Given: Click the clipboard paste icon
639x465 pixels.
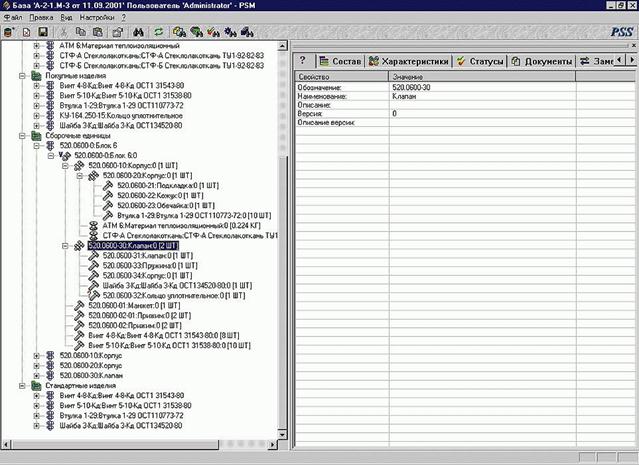Looking at the screenshot, I should tap(98, 32).
